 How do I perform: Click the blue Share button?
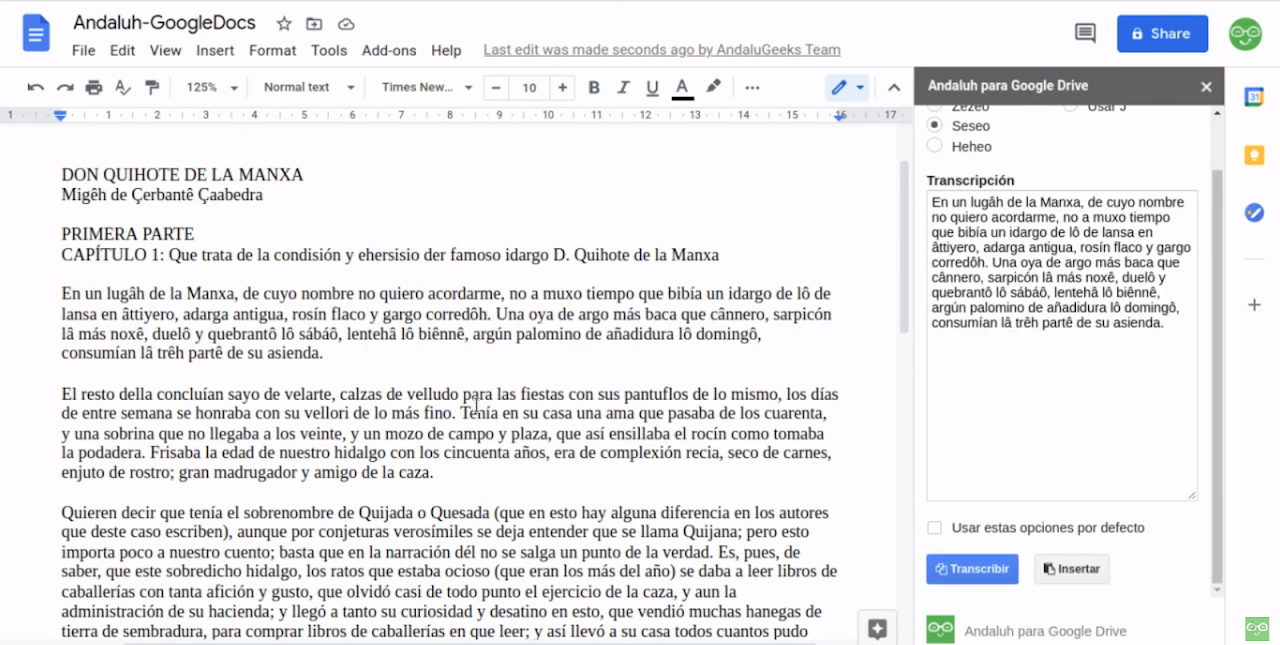tap(1162, 34)
